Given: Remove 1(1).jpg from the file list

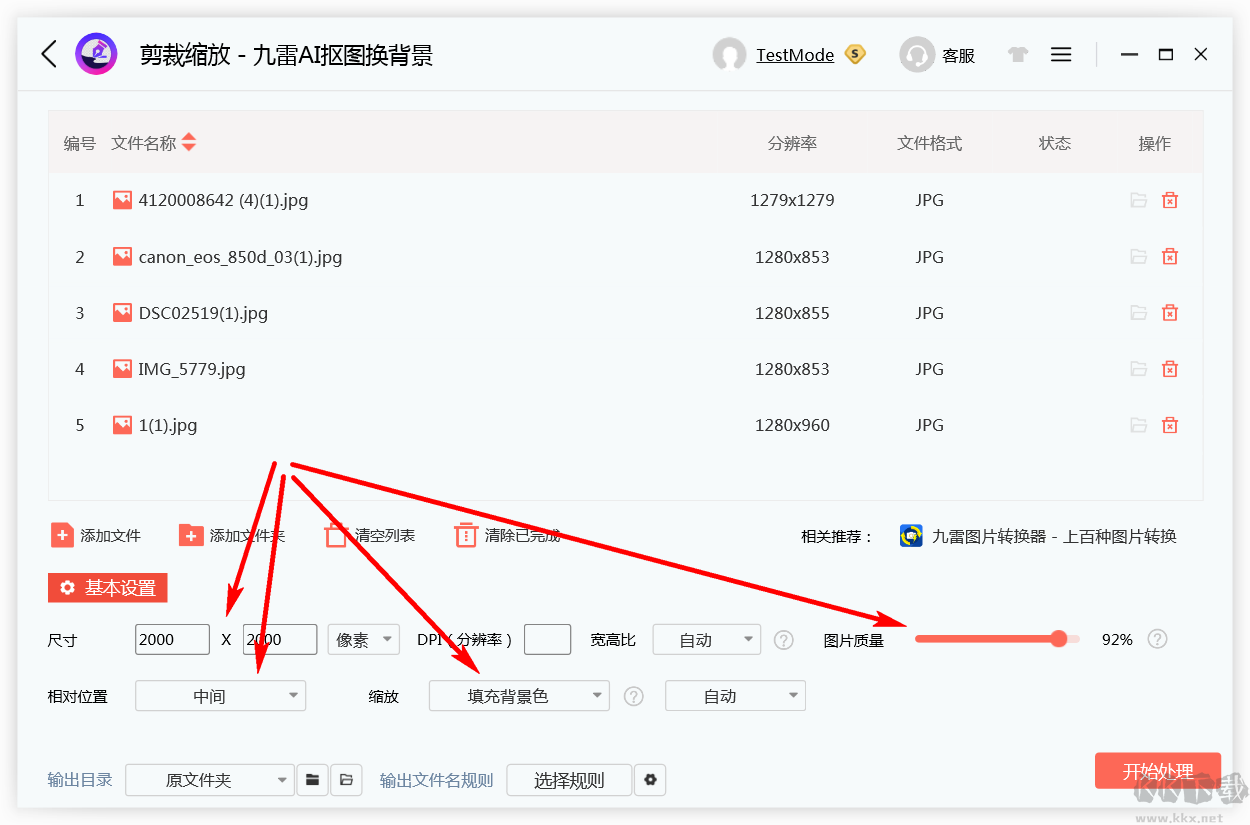Looking at the screenshot, I should click(x=1170, y=424).
